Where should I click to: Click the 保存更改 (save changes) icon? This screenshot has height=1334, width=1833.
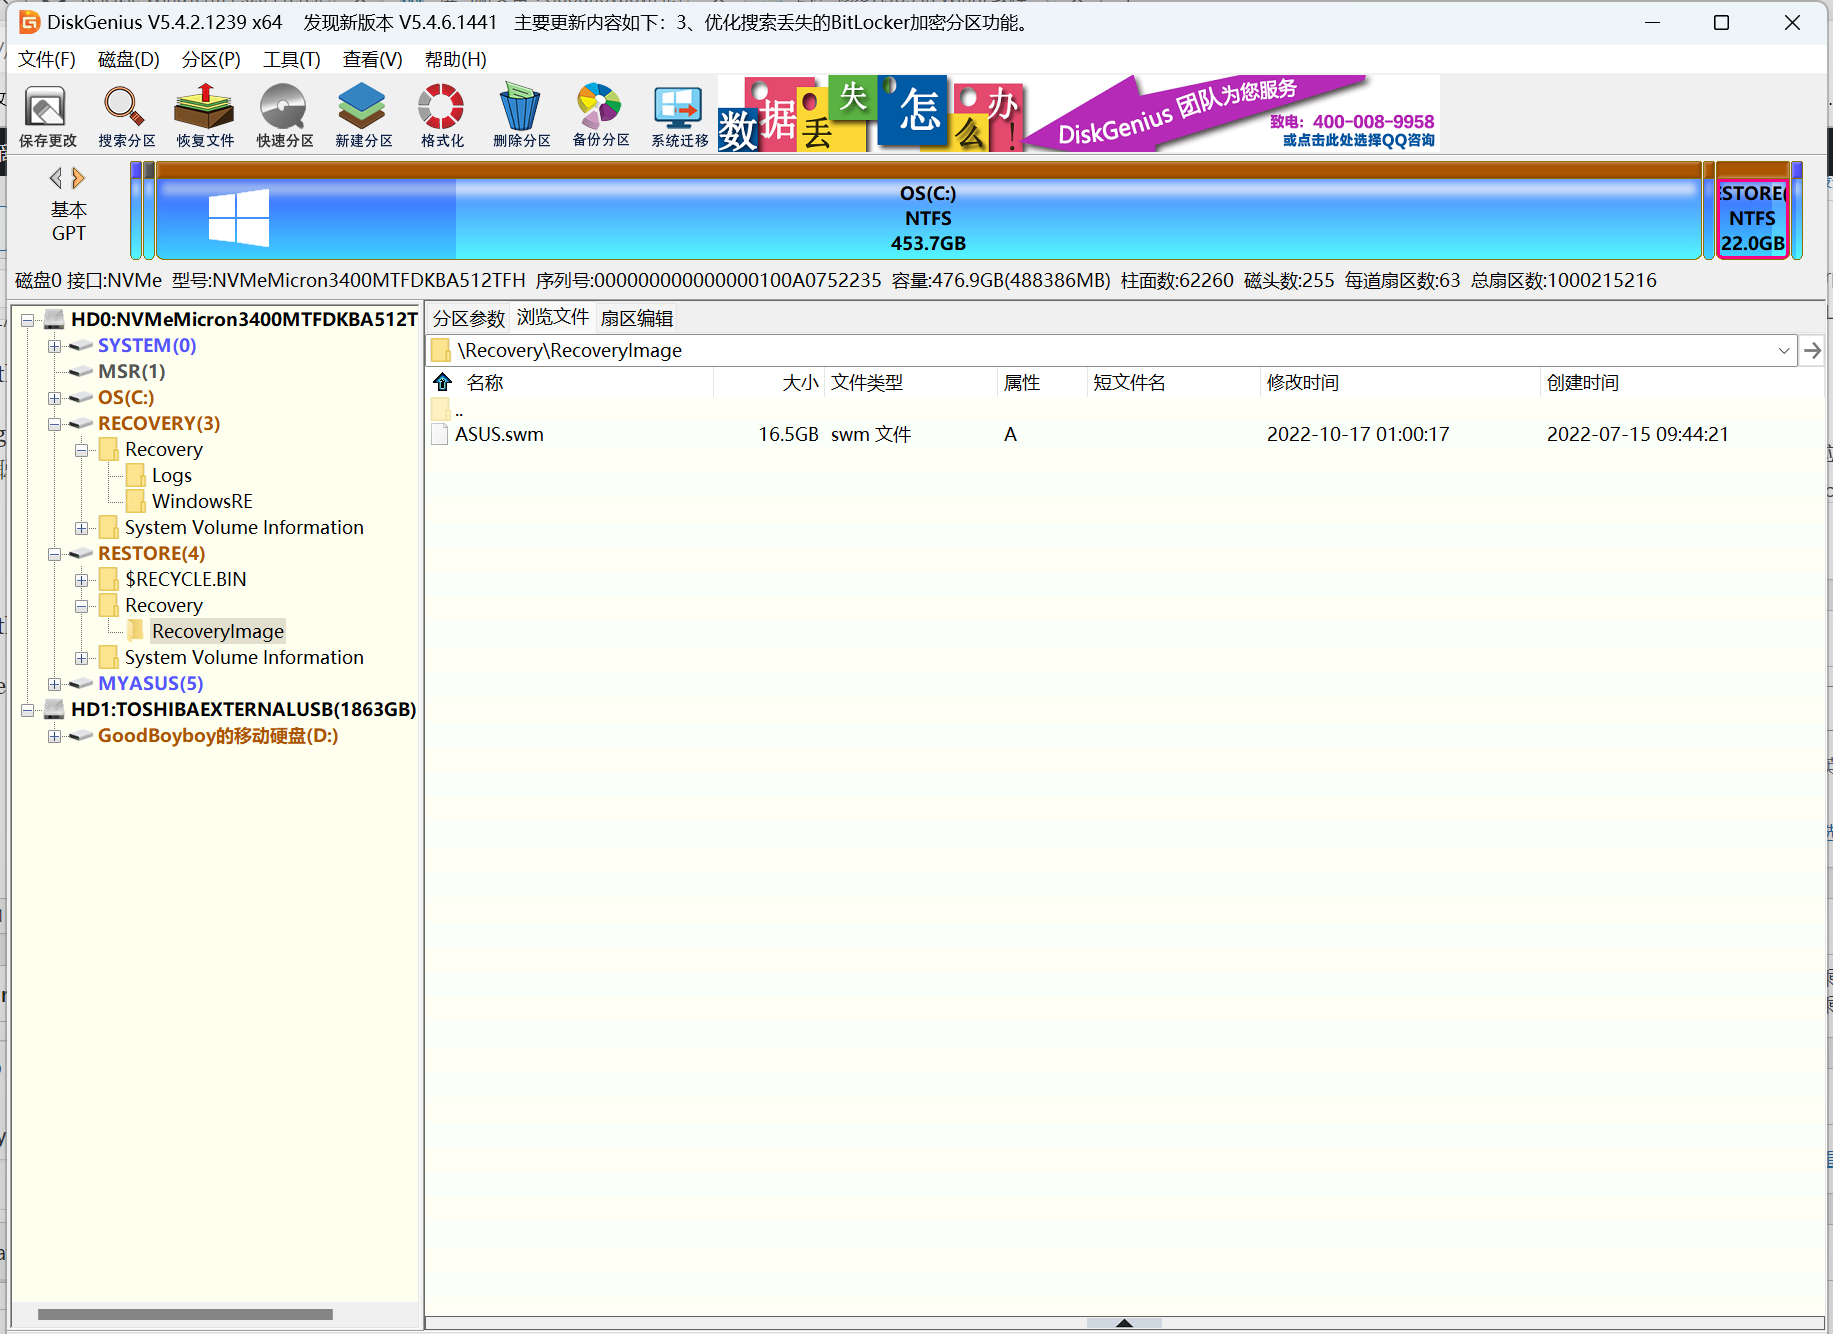tap(46, 113)
